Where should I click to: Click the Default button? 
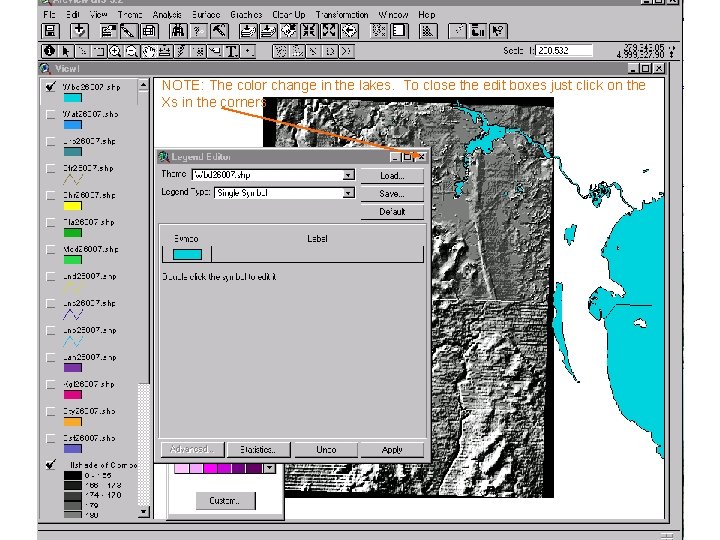(x=392, y=212)
